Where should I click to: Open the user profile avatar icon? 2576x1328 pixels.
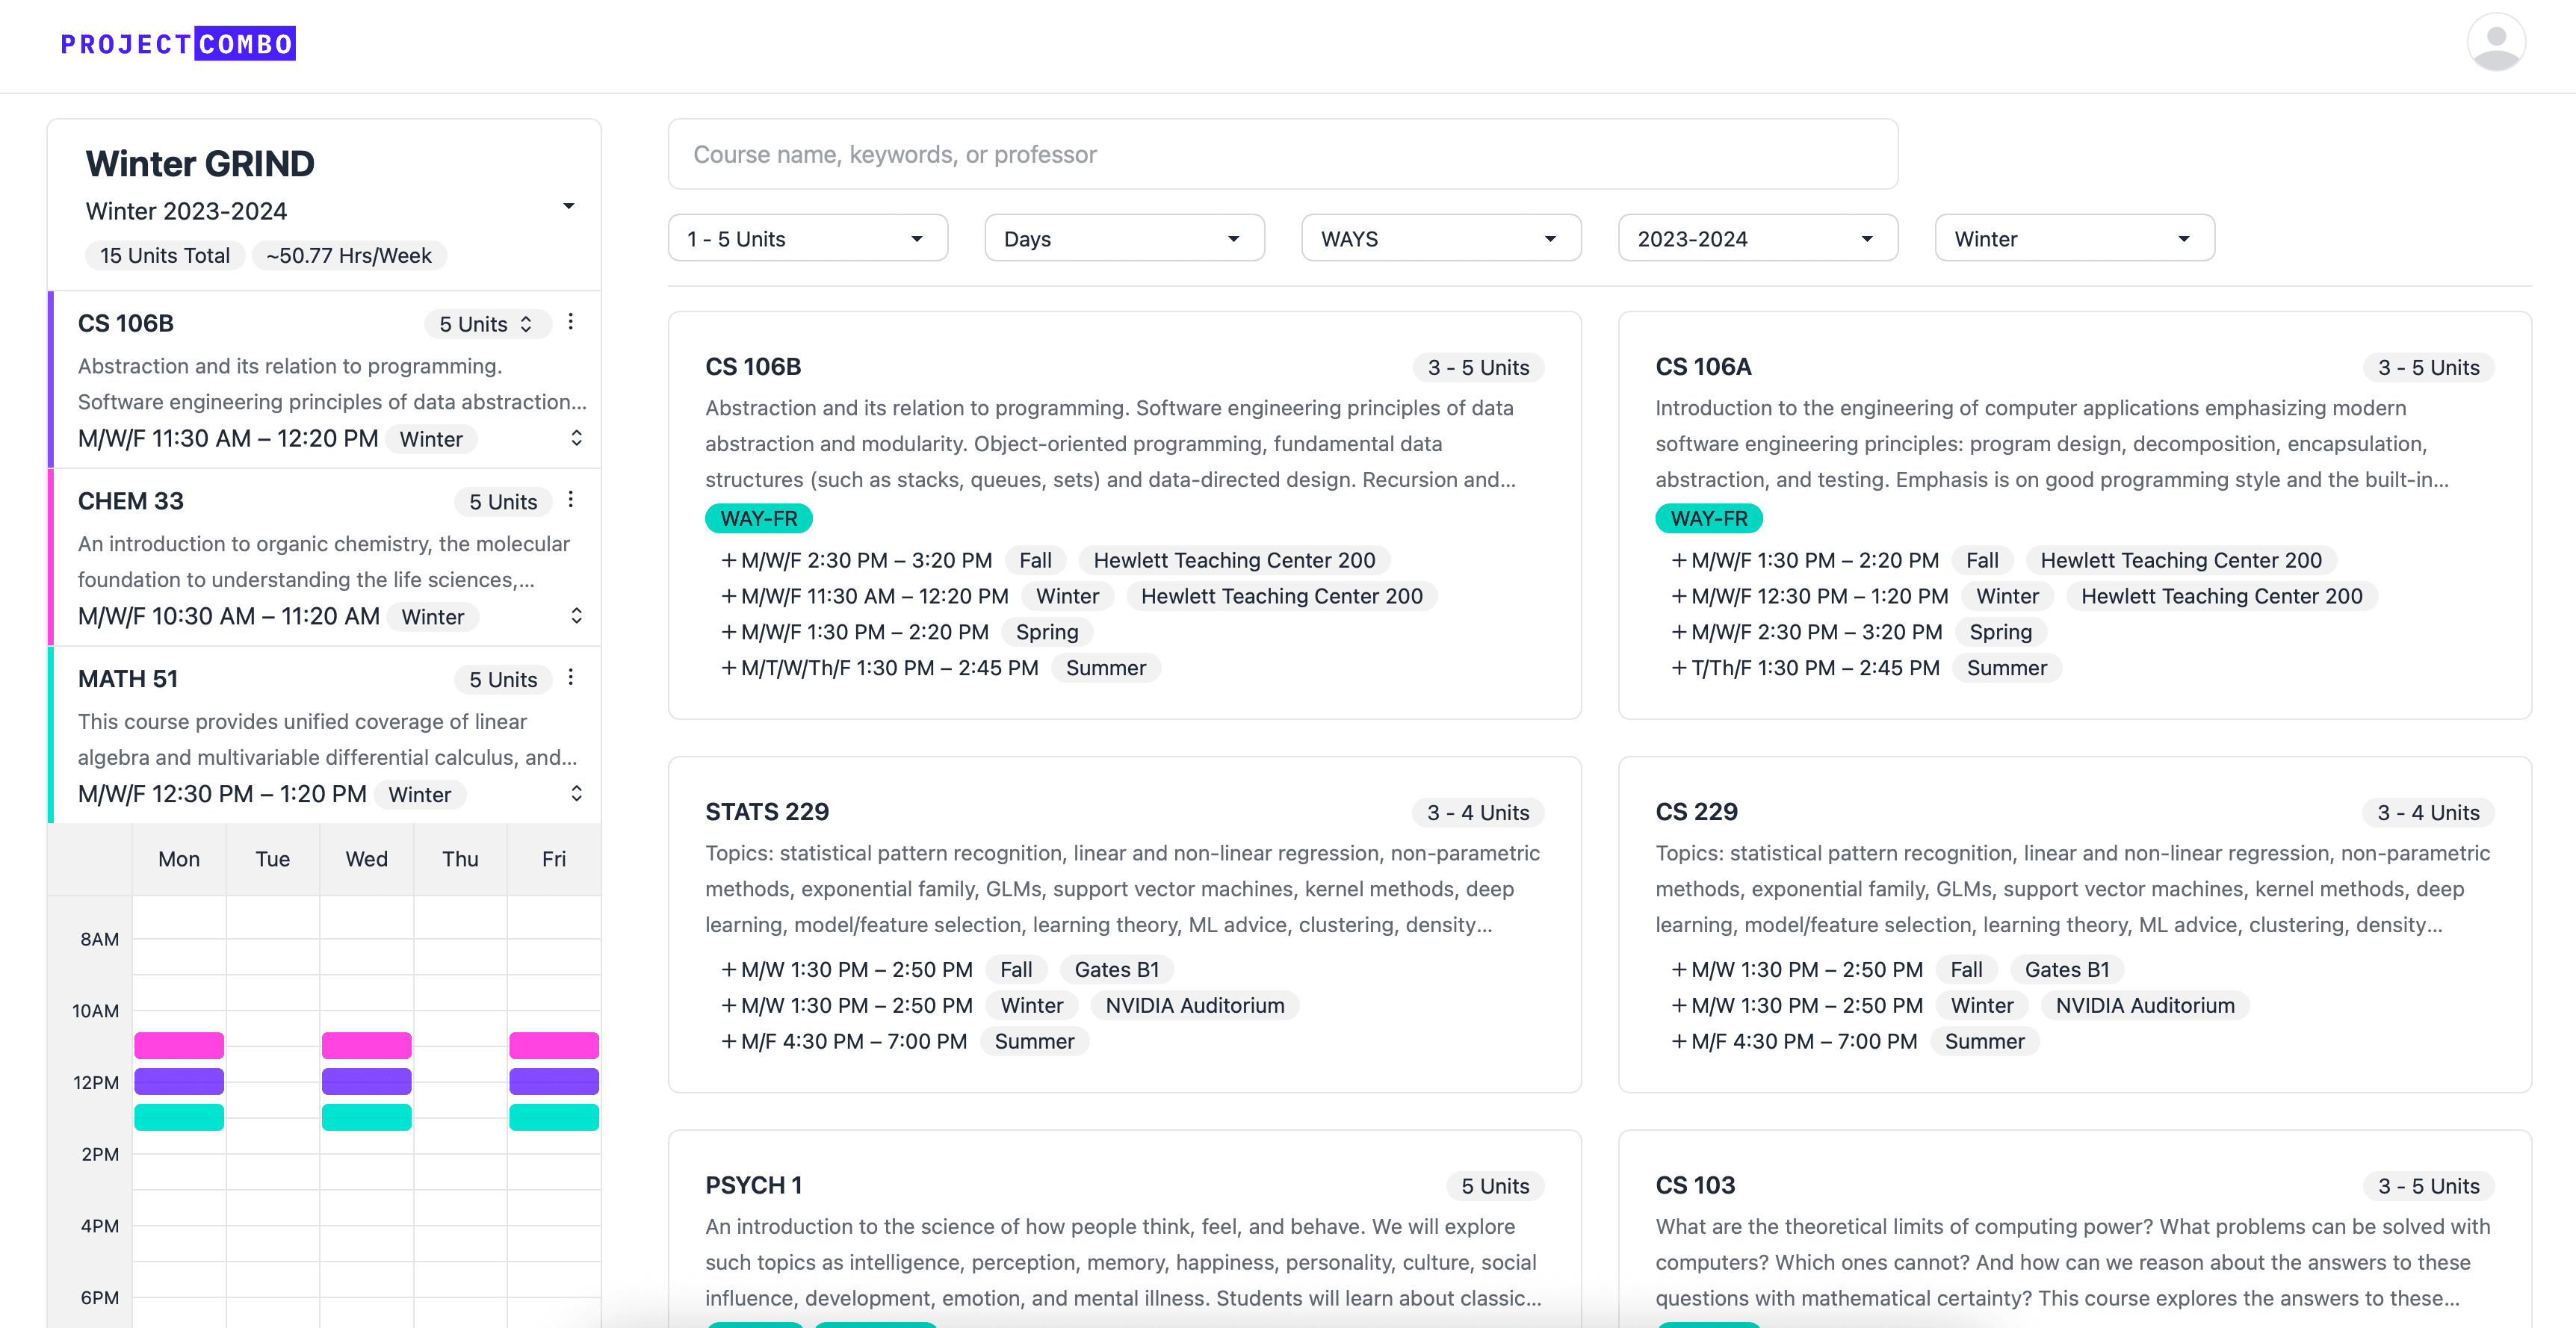coord(2496,42)
